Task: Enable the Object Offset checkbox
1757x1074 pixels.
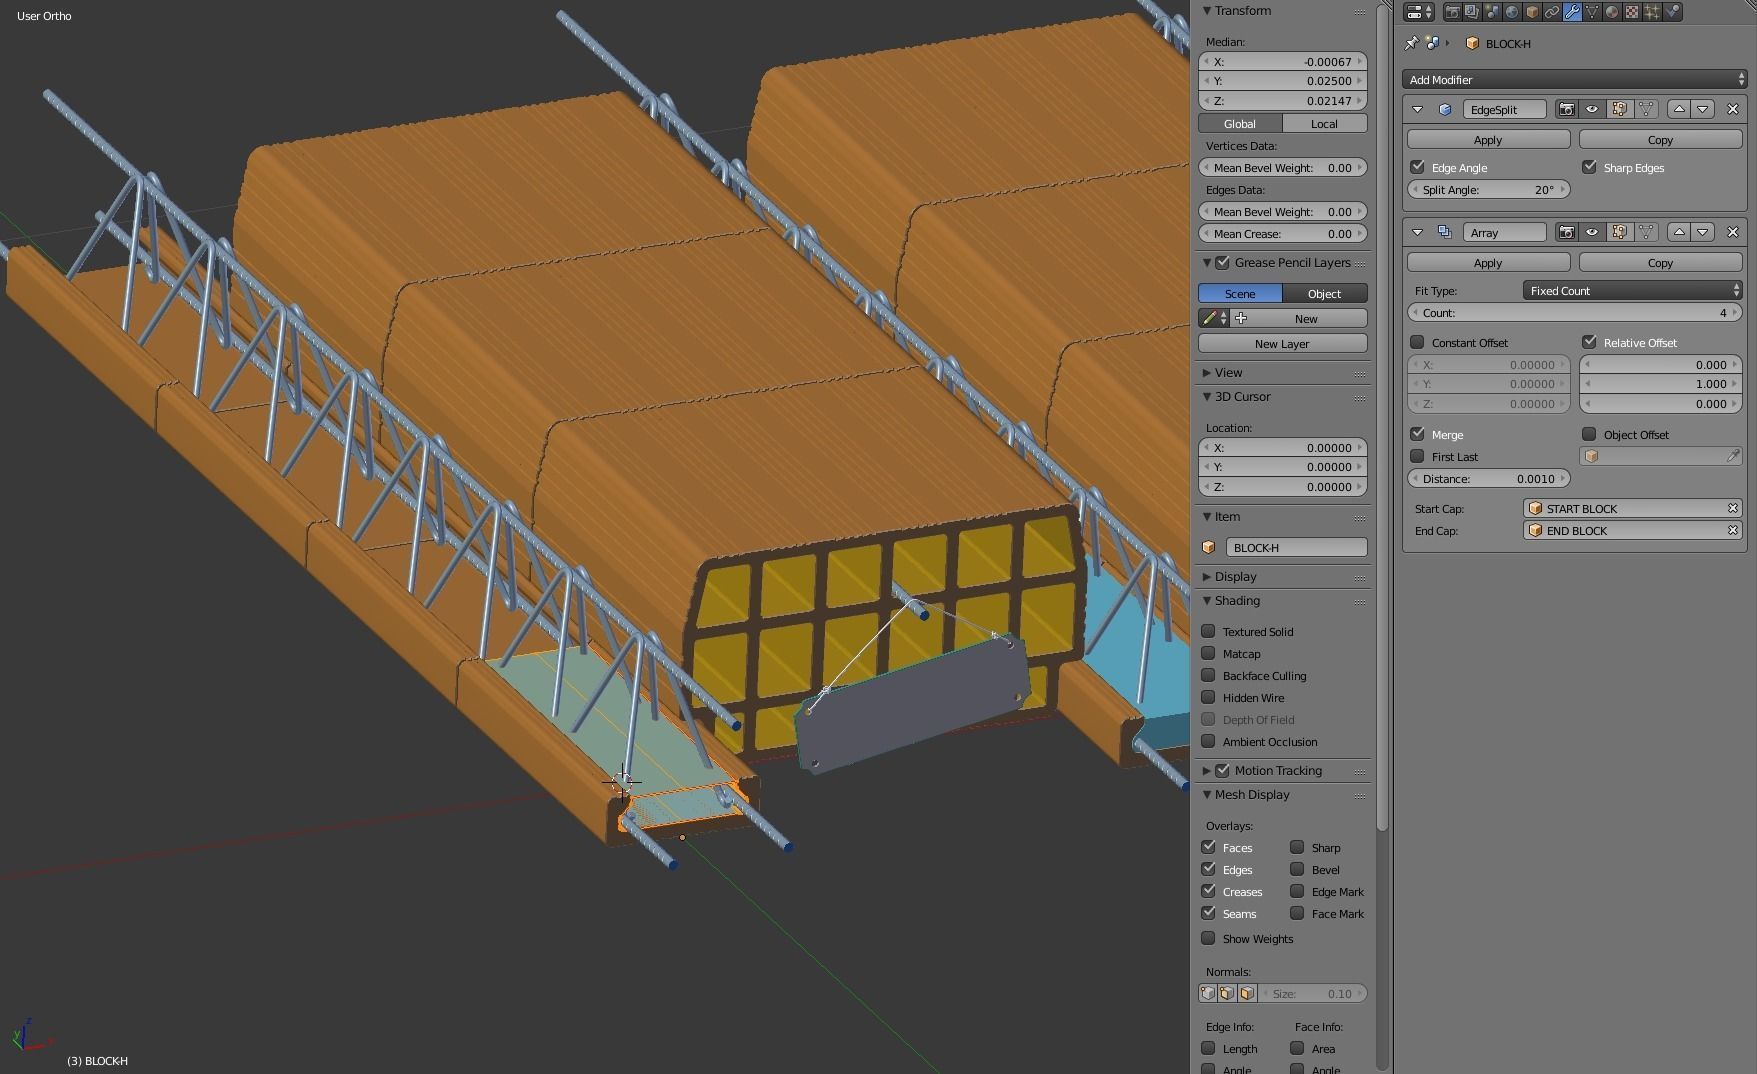Action: (x=1589, y=434)
